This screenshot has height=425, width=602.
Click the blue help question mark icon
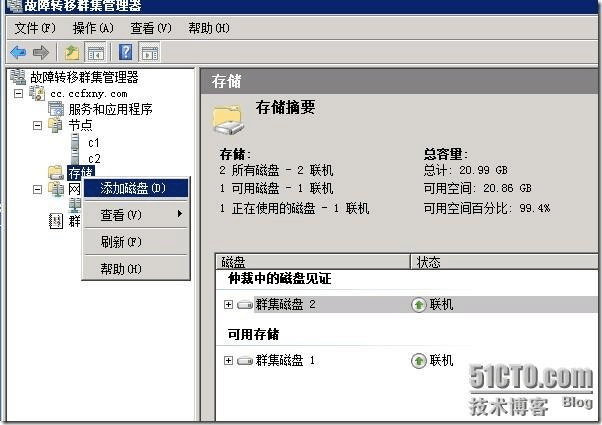tap(126, 52)
